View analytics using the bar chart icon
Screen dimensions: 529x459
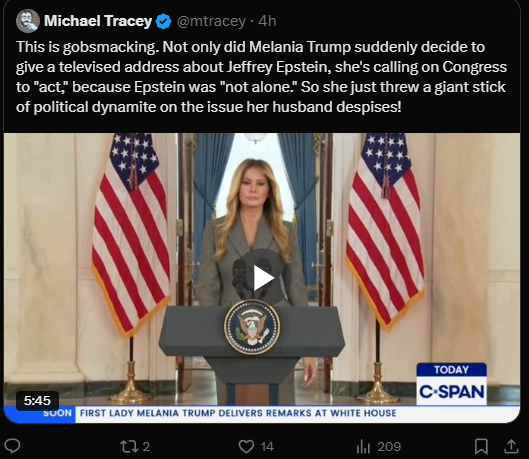pyautogui.click(x=364, y=447)
